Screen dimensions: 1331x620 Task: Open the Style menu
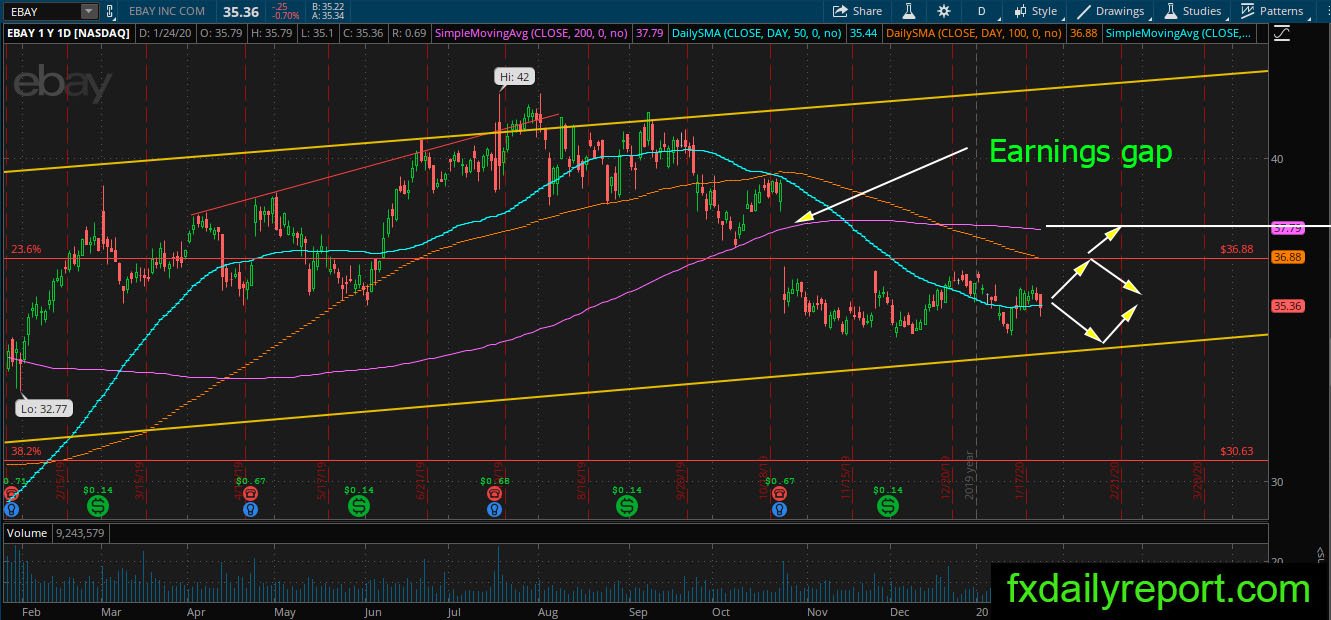tap(1036, 11)
